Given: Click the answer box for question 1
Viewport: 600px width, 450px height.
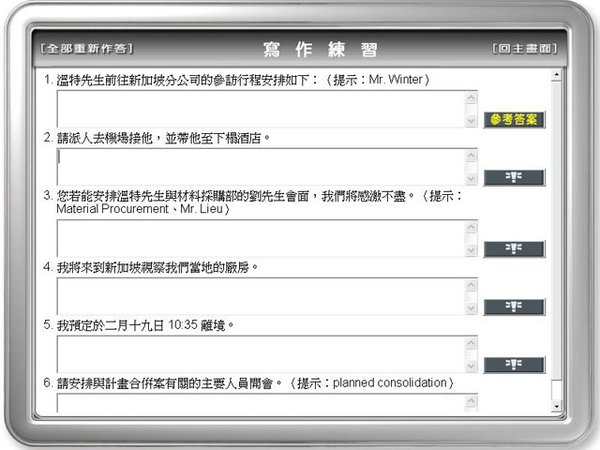Looking at the screenshot, I should (x=260, y=109).
